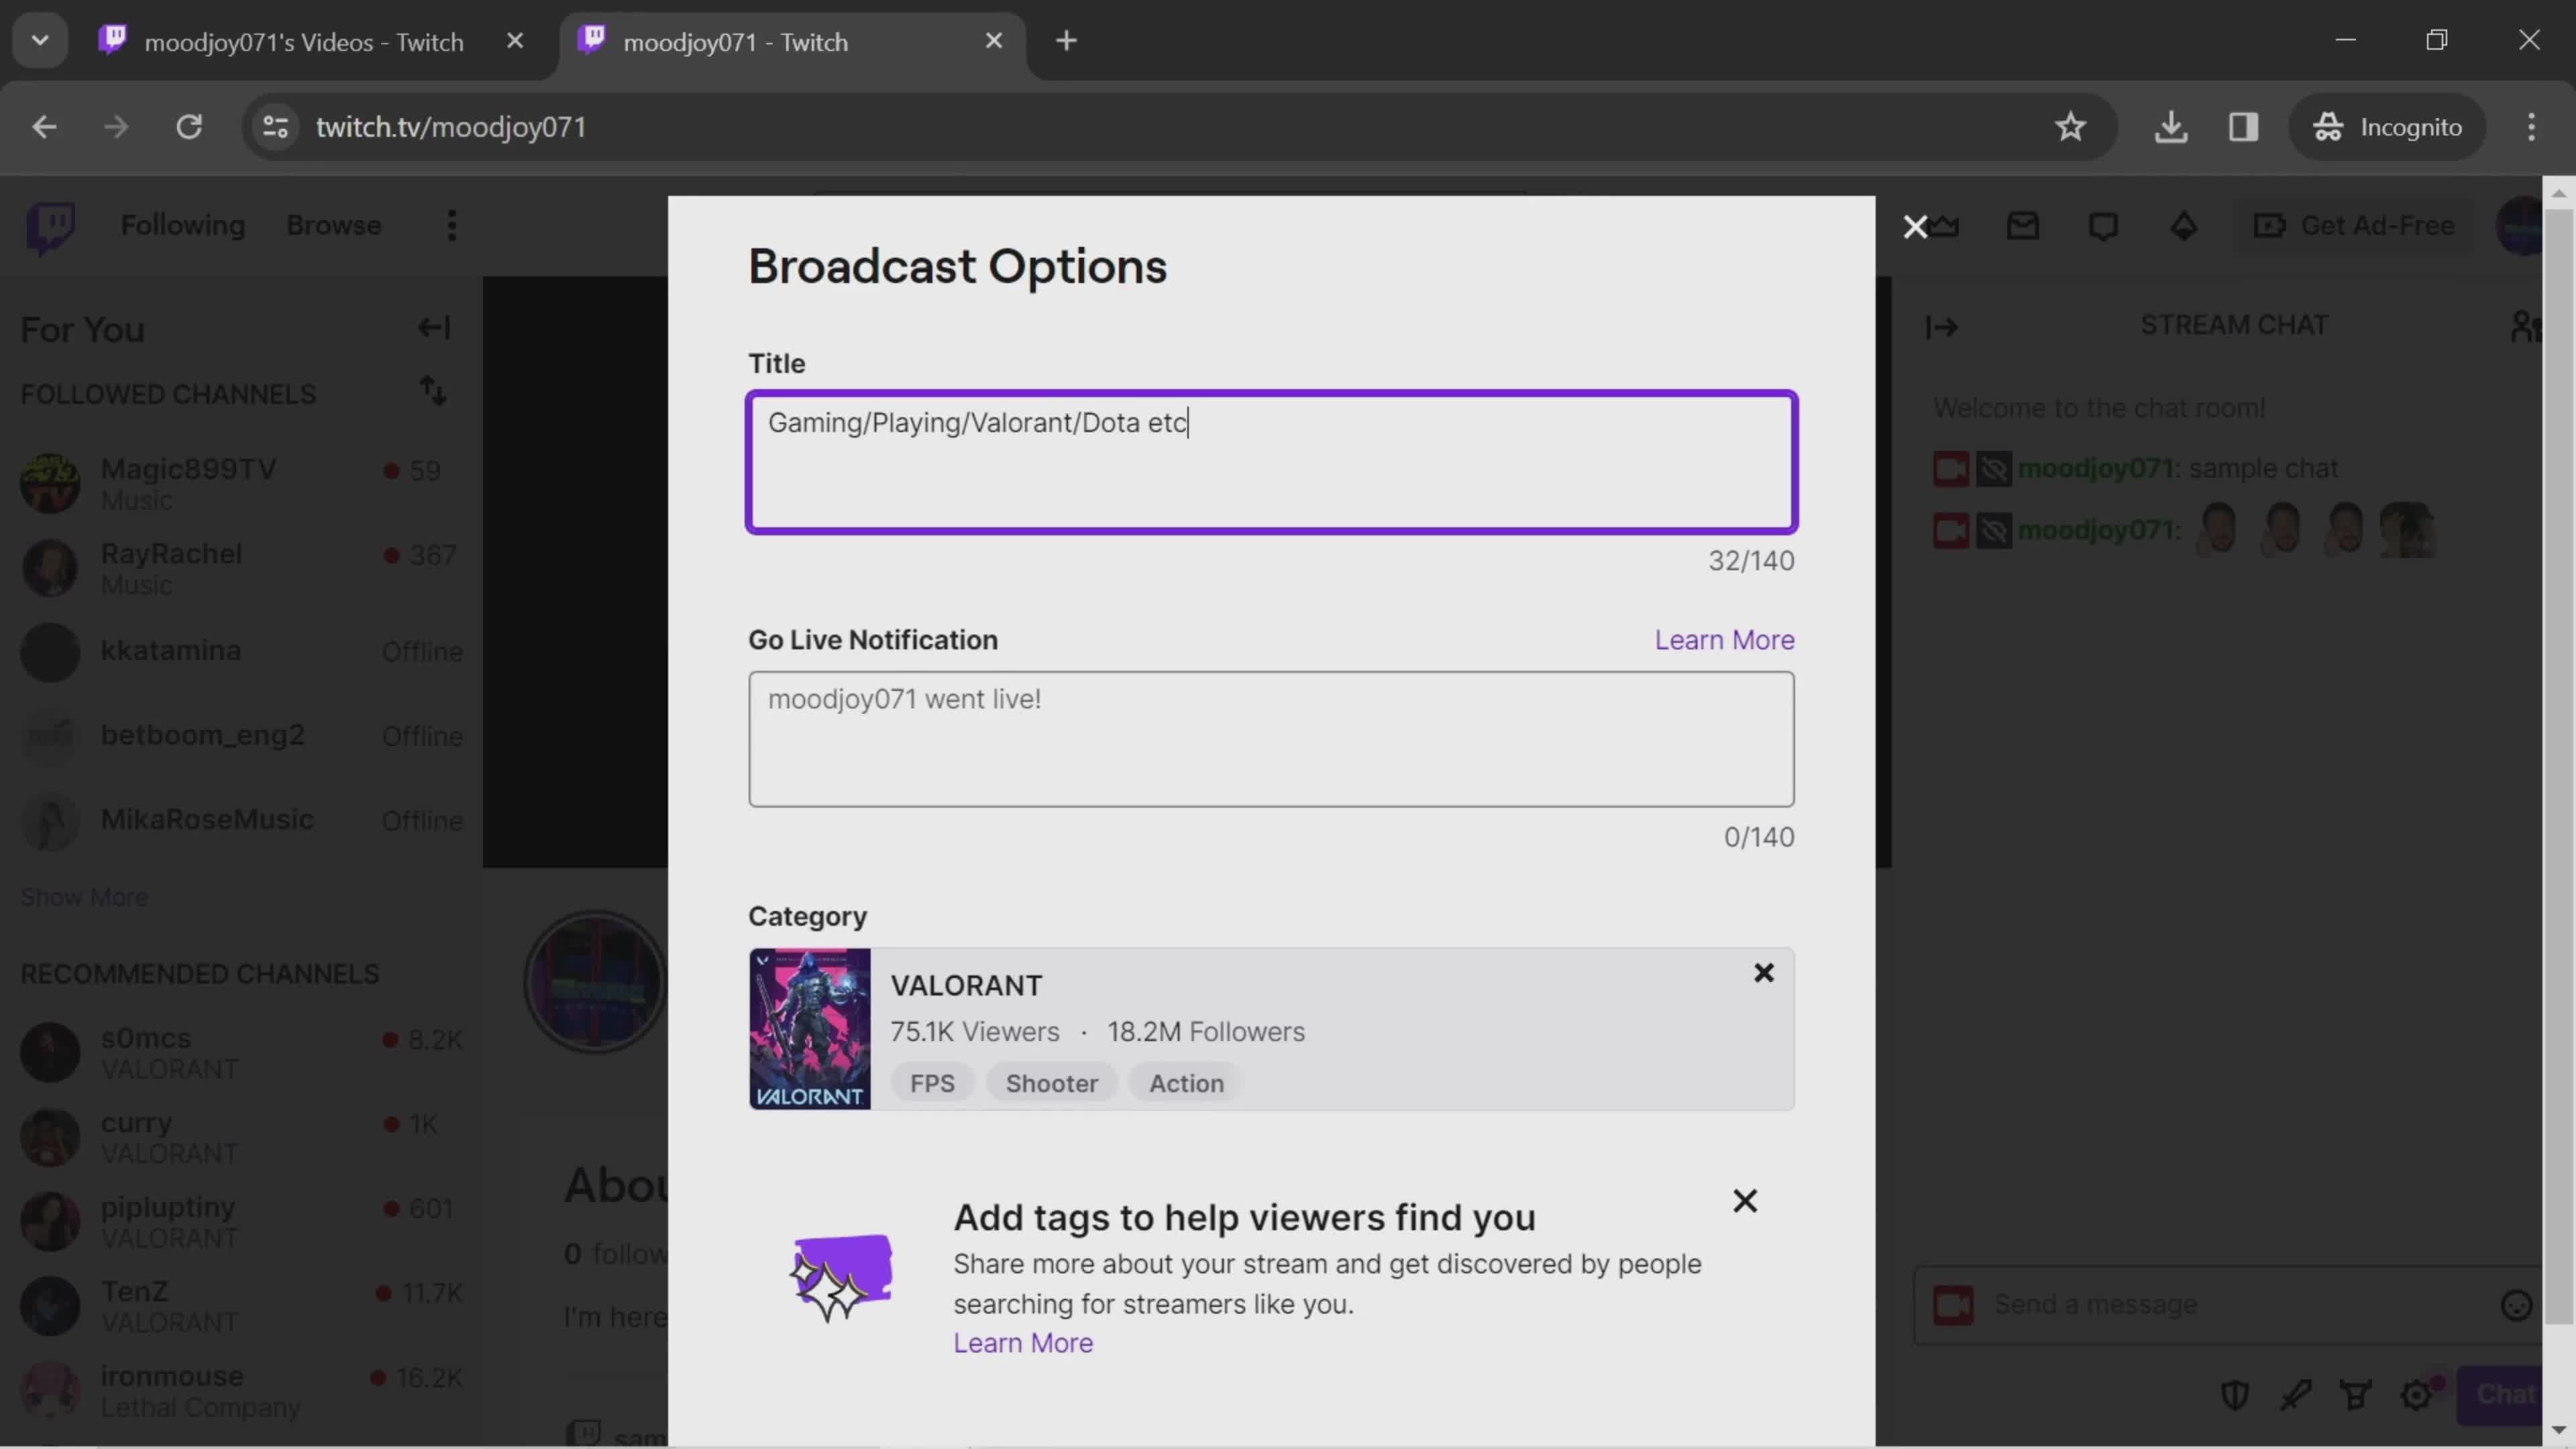This screenshot has height=1449, width=2576.
Task: Close the VALORANT category selection
Action: click(x=1764, y=973)
